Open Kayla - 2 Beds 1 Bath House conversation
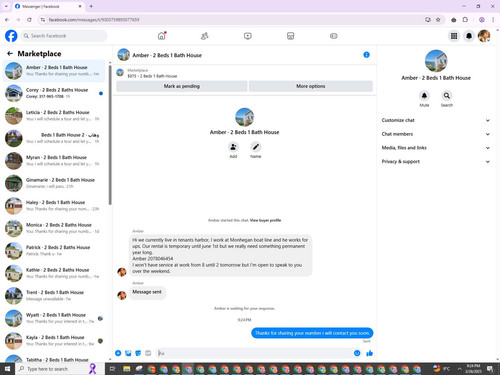This screenshot has width=500, height=375. (54, 341)
